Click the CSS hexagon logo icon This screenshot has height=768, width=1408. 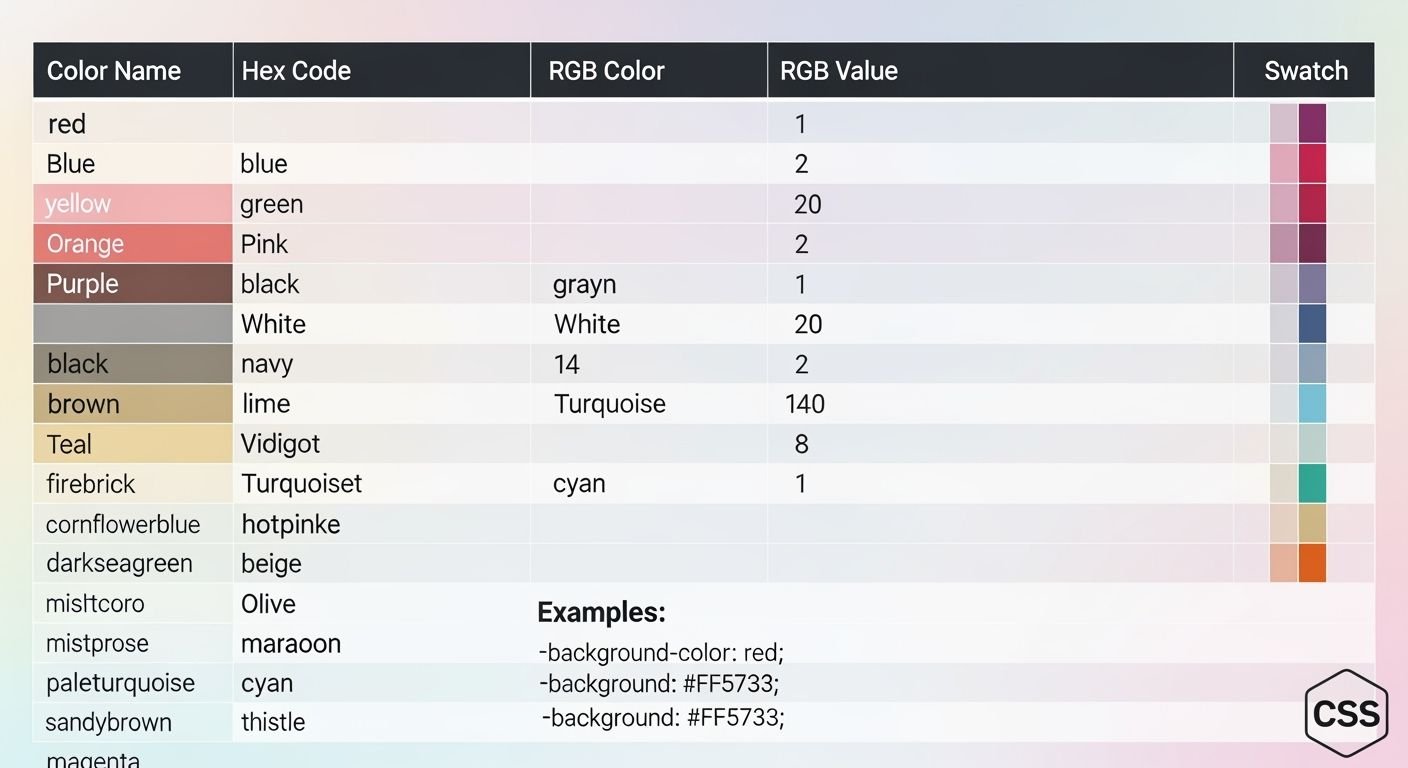(x=1346, y=714)
